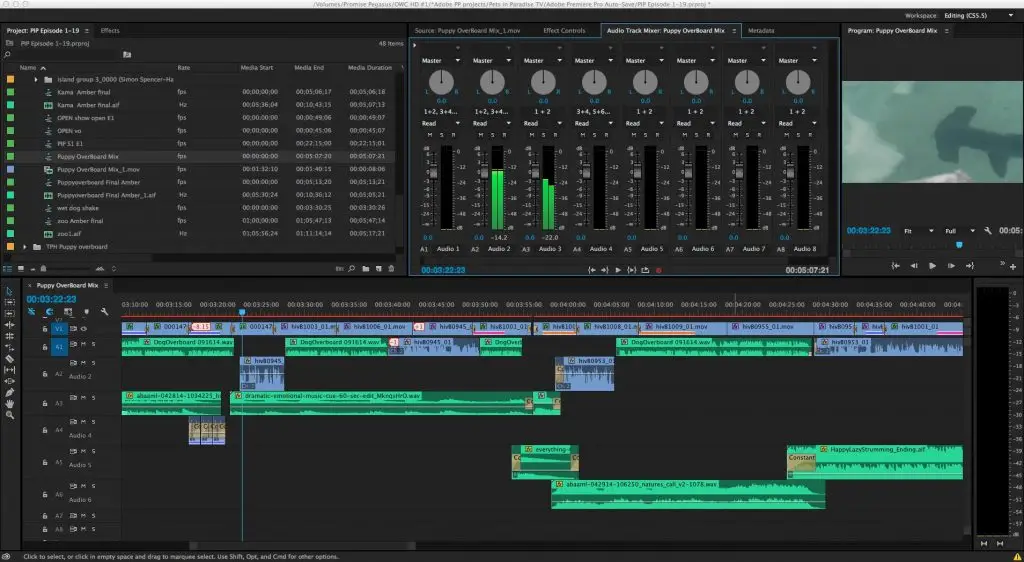The width and height of the screenshot is (1024, 562).
Task: Click the HappyLazyStrumming_Ending.aif clip
Action: tap(874, 462)
